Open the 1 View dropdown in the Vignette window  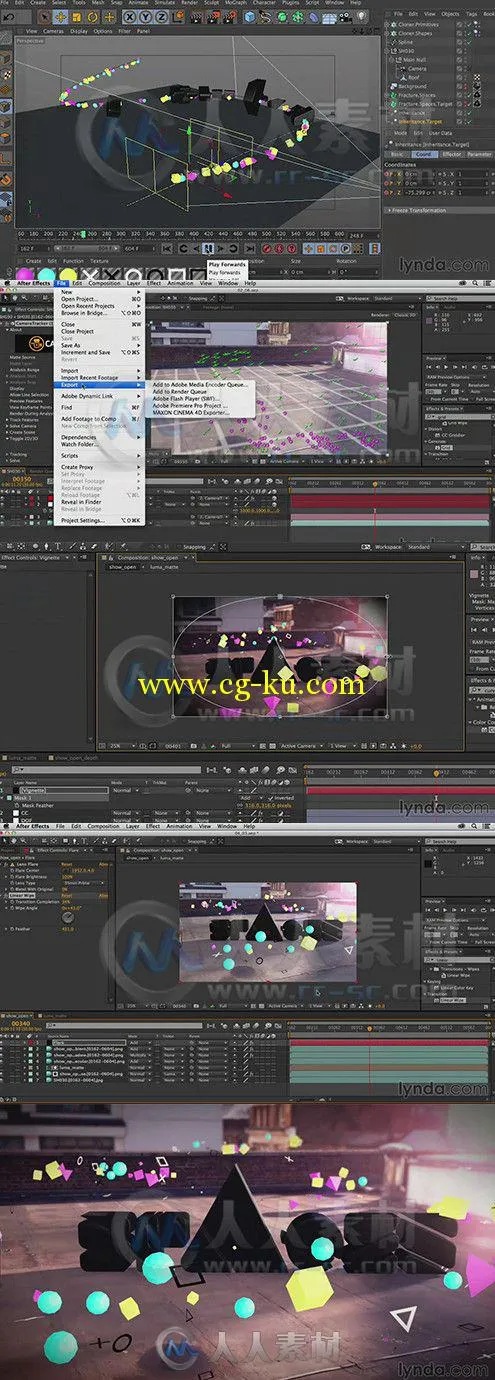pos(343,746)
